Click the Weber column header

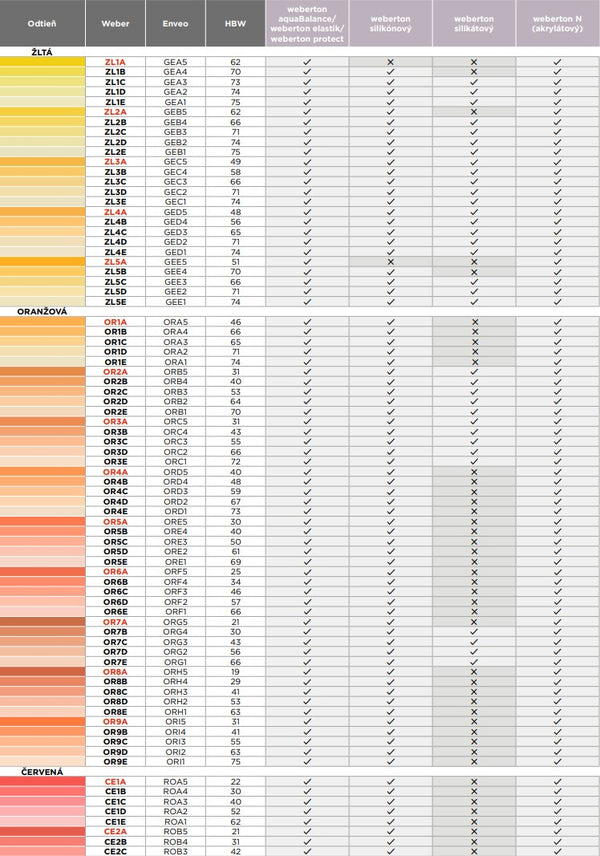115,23
